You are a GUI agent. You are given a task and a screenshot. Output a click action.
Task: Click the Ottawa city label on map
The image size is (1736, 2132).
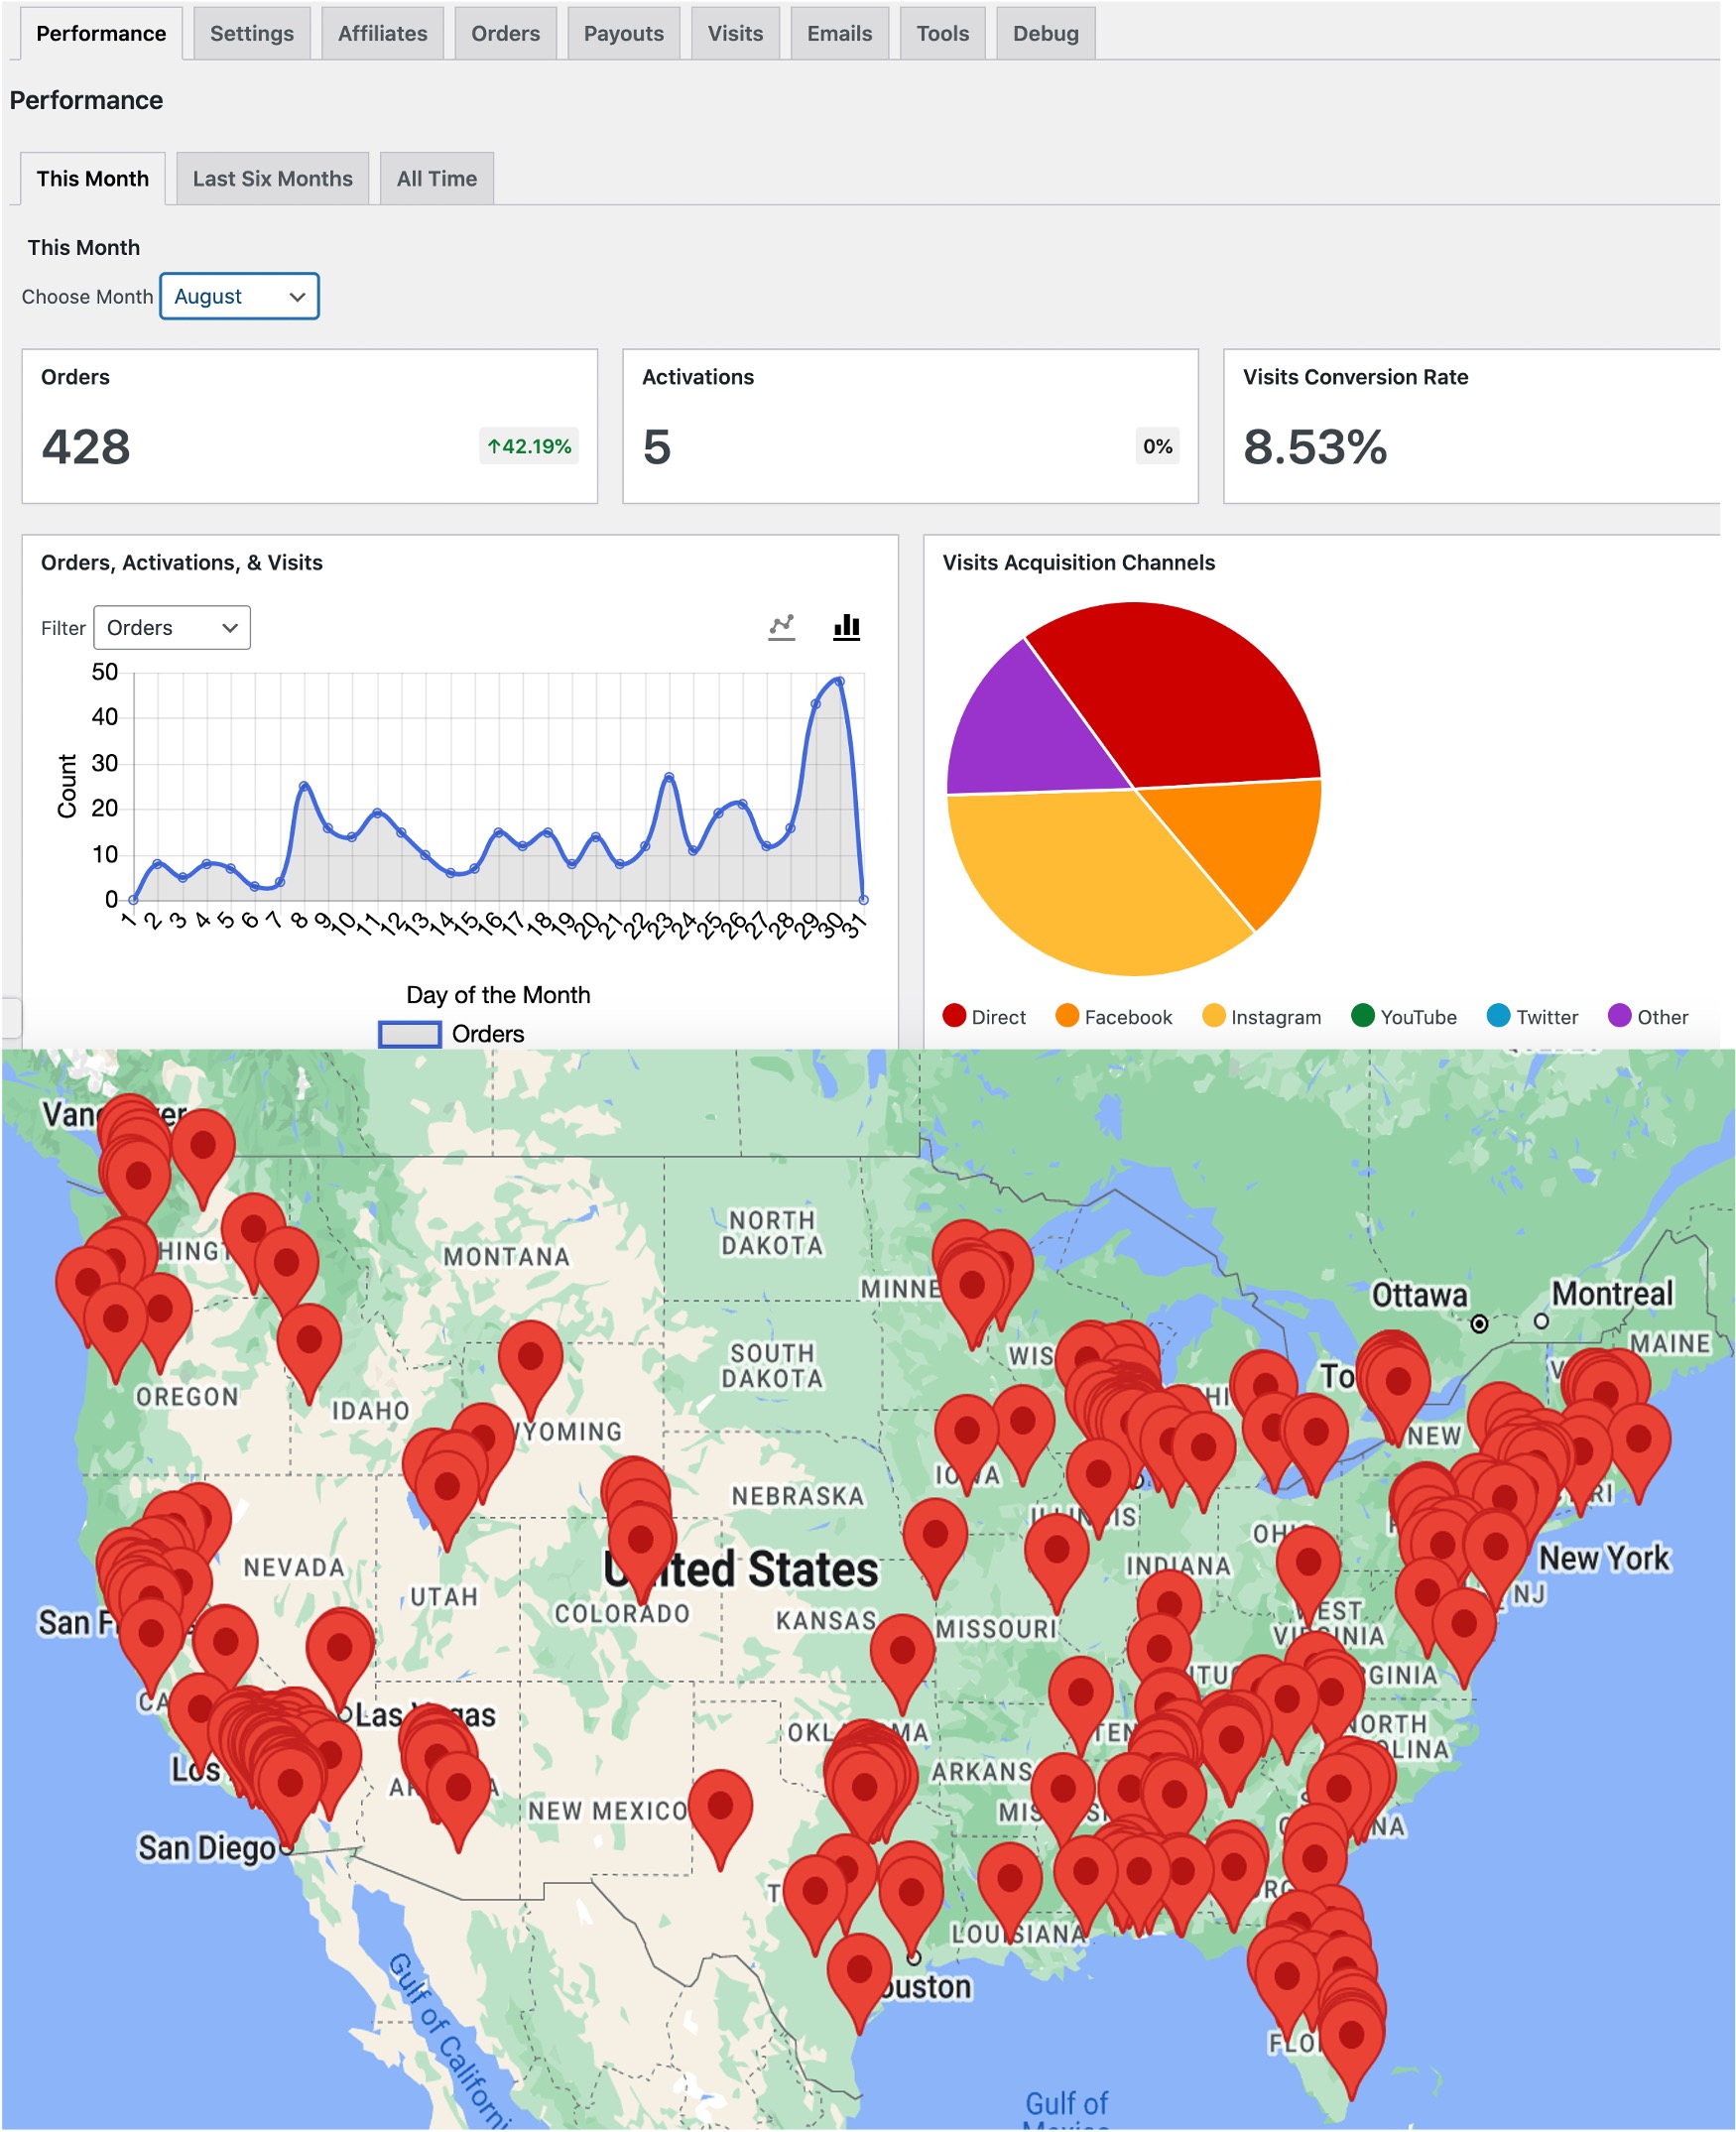pos(1419,1295)
